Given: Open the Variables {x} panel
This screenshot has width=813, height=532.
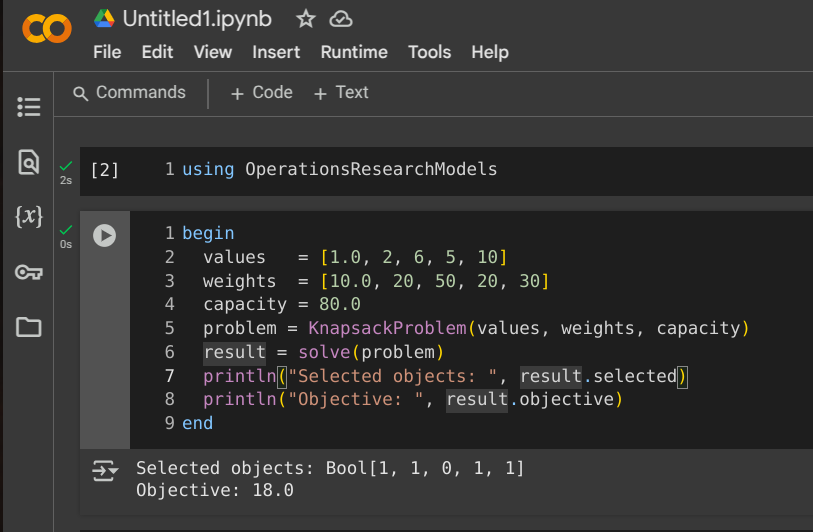Looking at the screenshot, I should tap(29, 216).
